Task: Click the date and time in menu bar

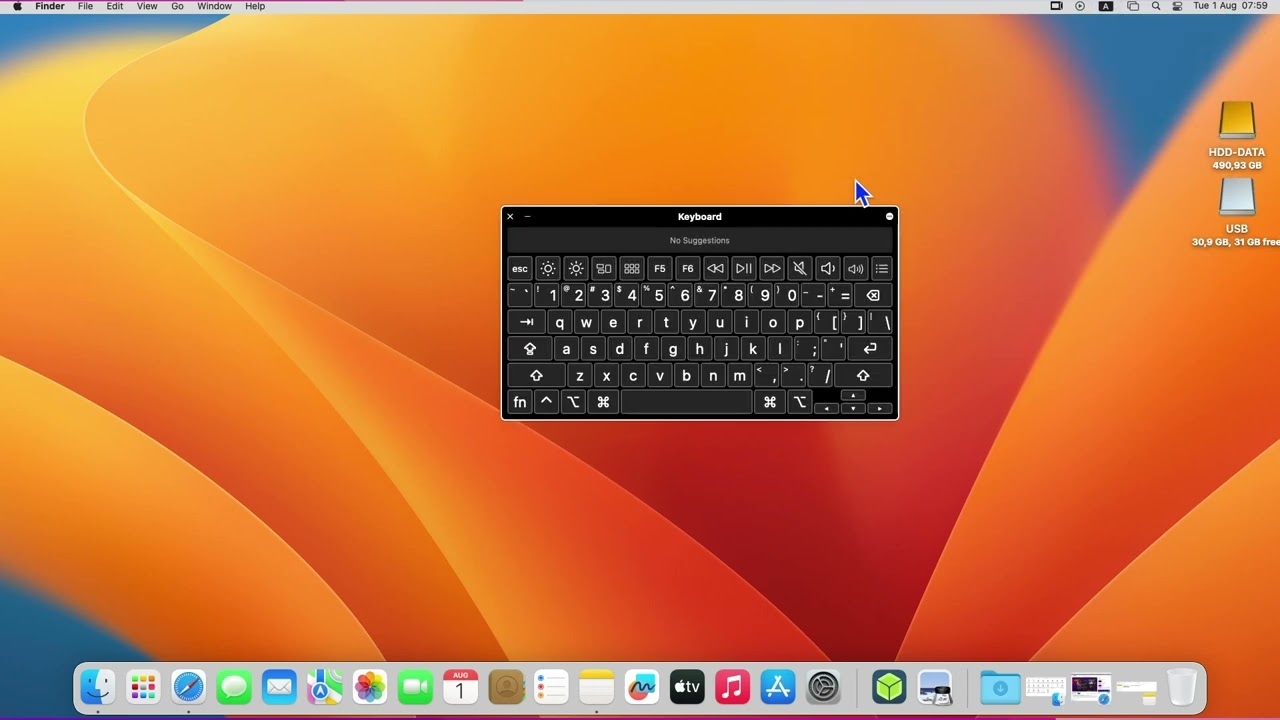Action: (1229, 6)
